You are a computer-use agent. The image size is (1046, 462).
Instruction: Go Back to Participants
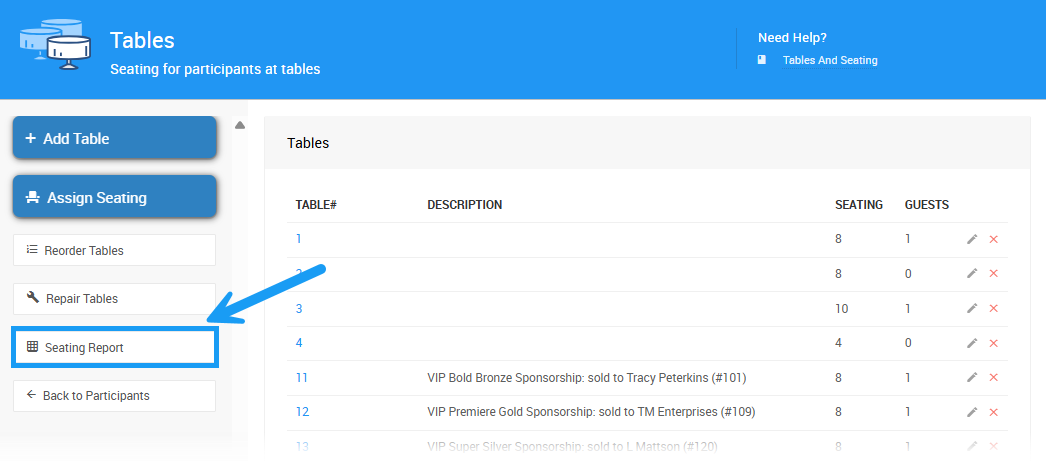click(114, 395)
